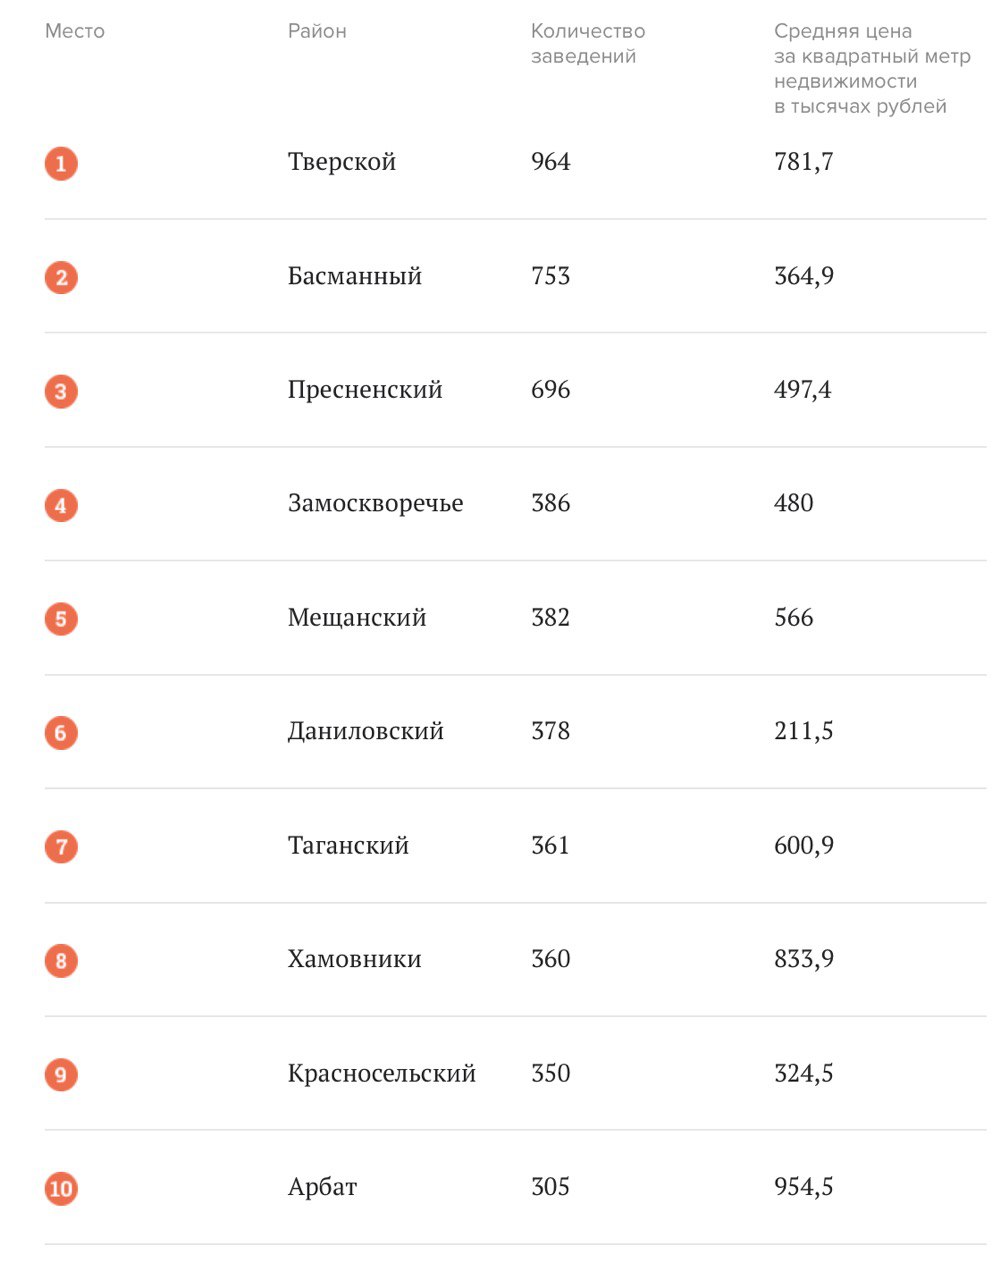Select the Красносельский district name

coord(382,1074)
